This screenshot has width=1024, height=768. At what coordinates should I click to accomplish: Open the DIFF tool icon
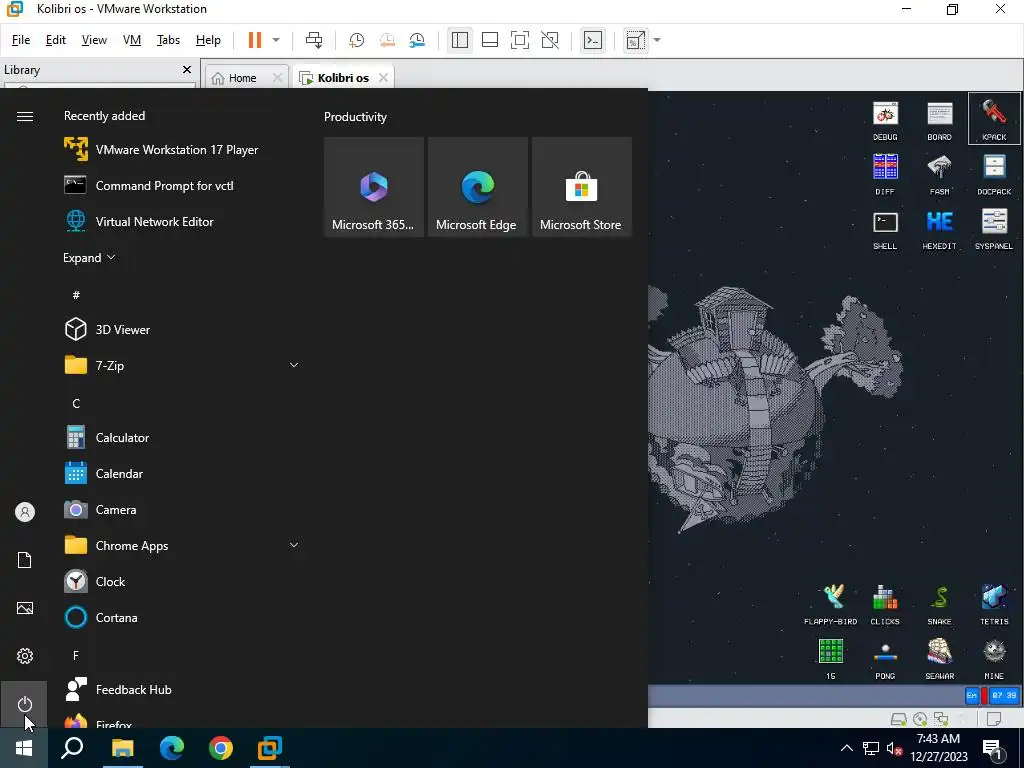pos(885,174)
